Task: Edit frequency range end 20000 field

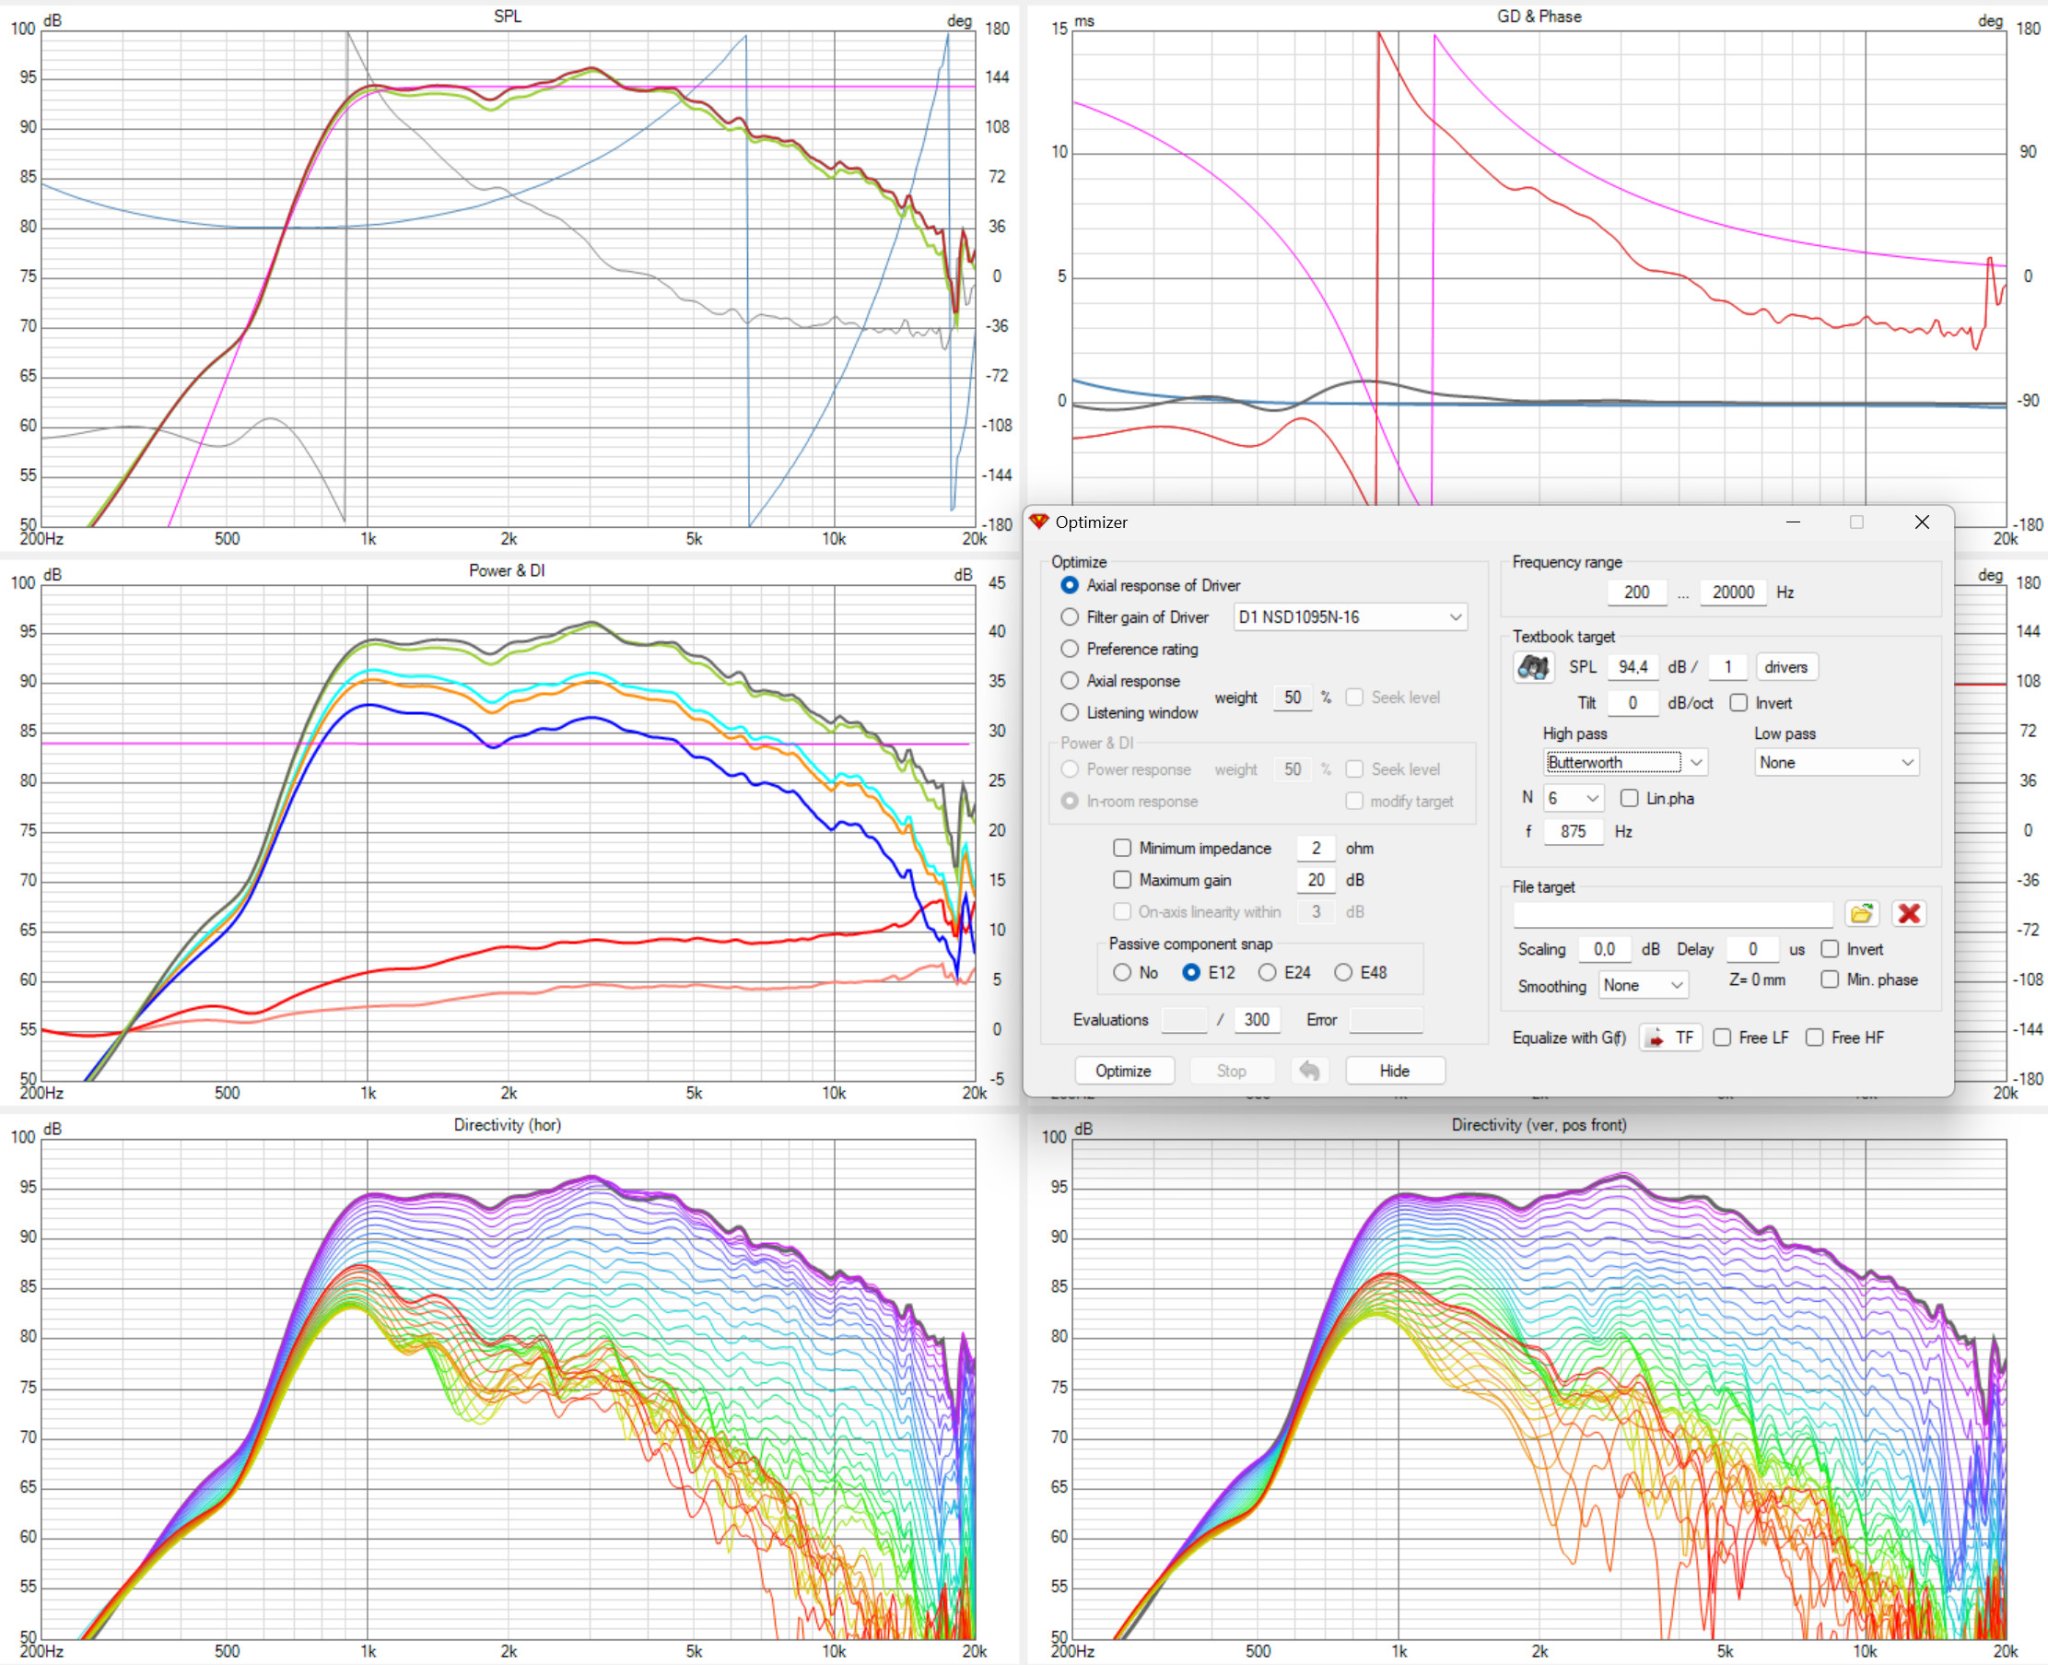Action: coord(1733,592)
